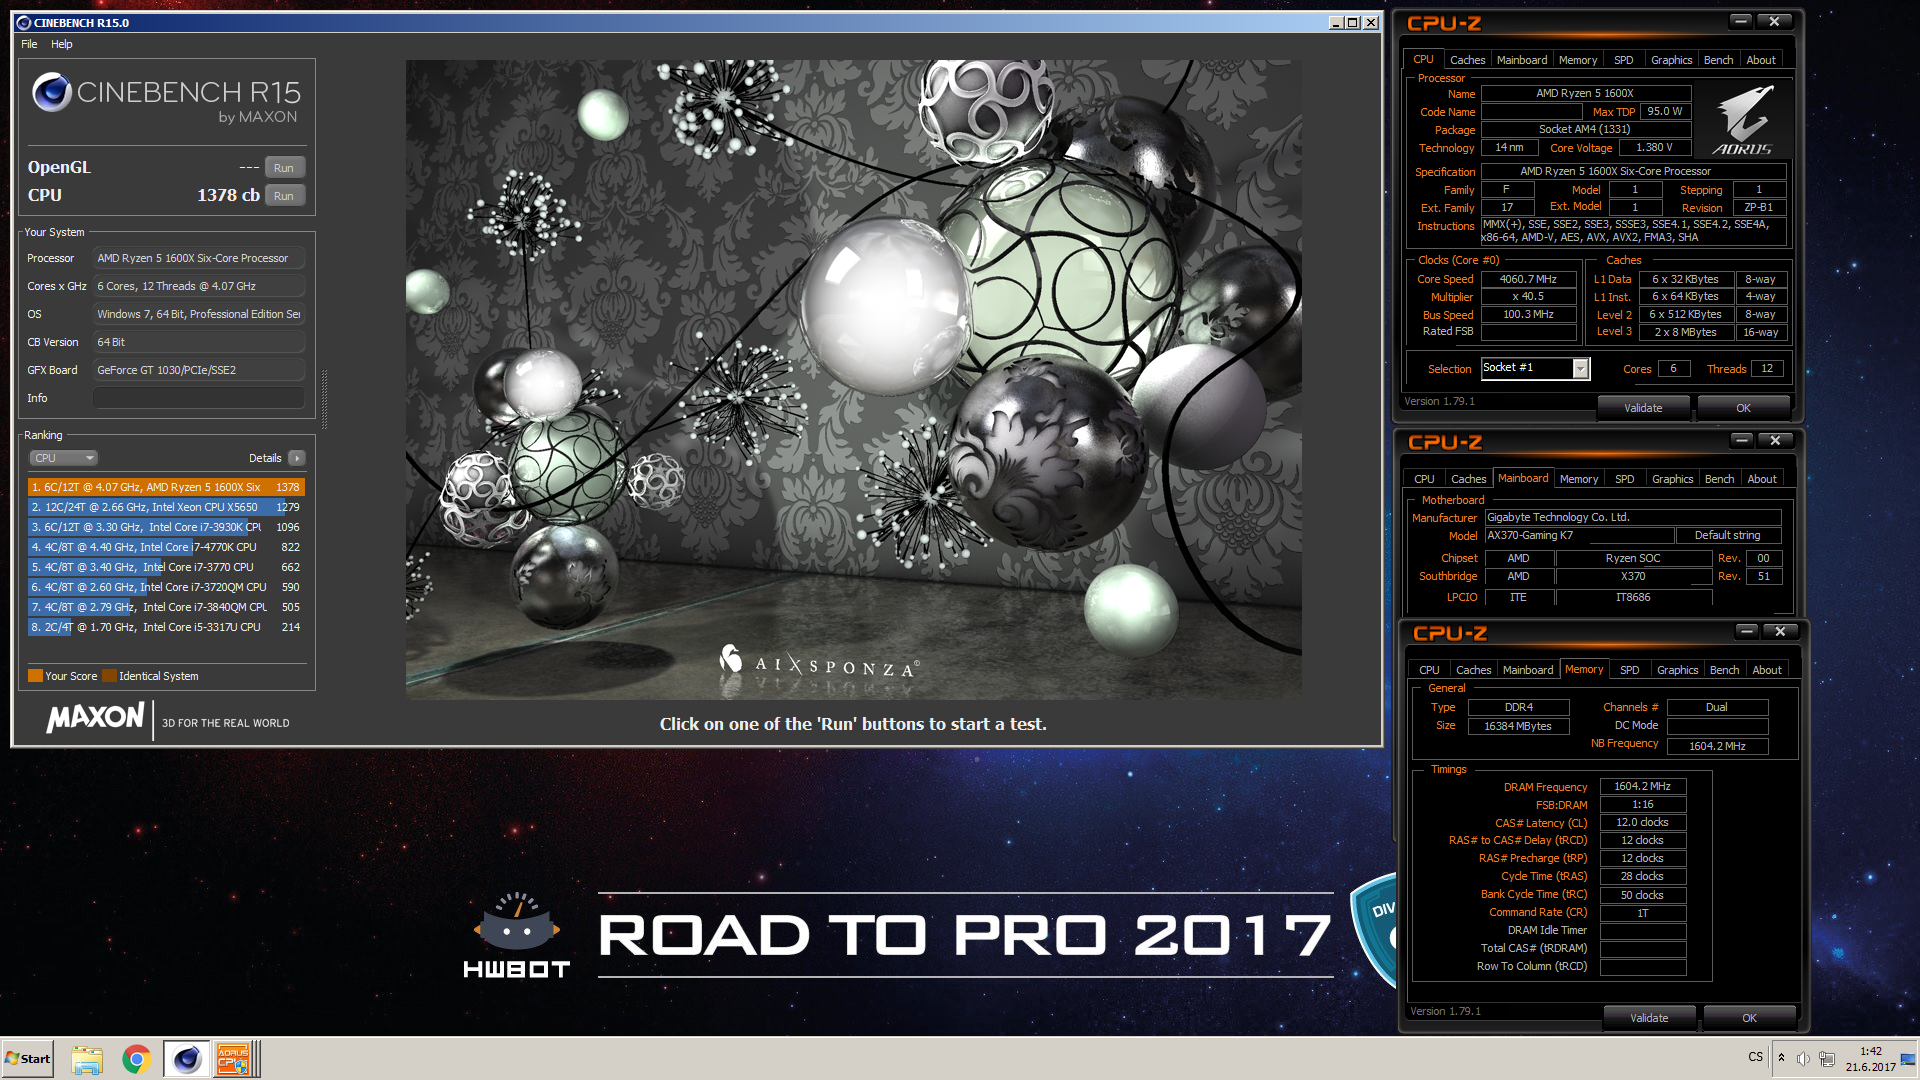
Task: Open Bench tab in top CPU-Z window
Action: 1718,60
